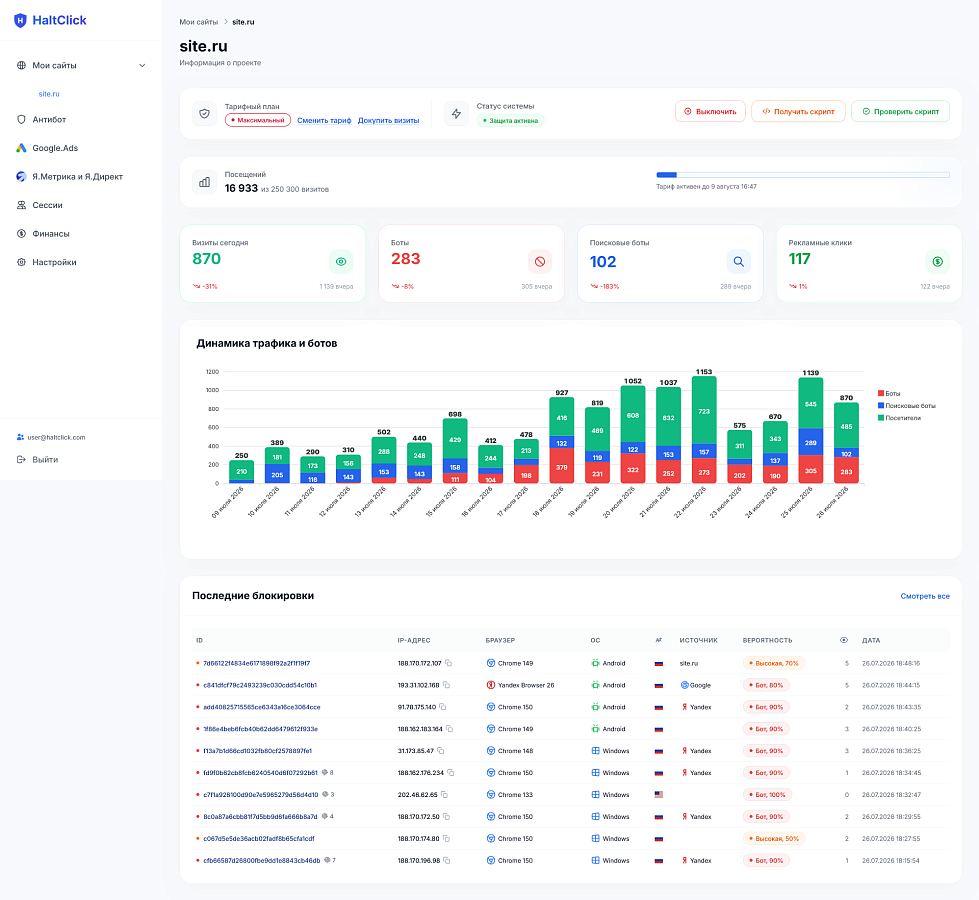Click user@haltclick.com account label
Screen dimensions: 979x900
tap(56, 437)
